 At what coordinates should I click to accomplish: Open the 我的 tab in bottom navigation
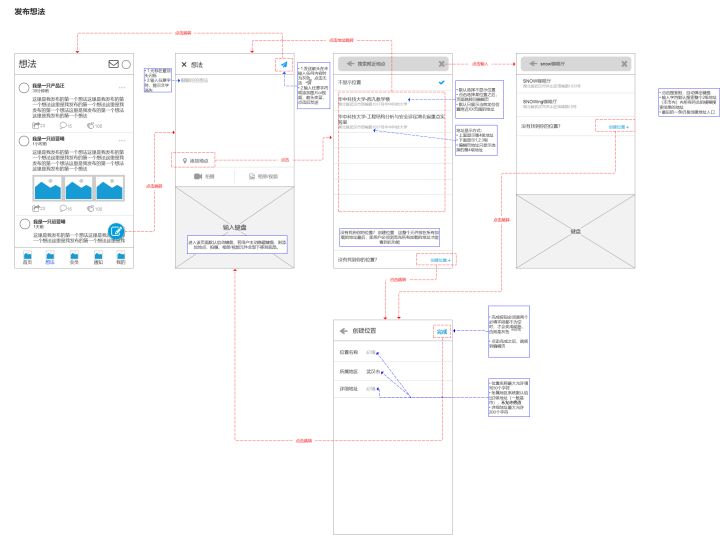(121, 259)
